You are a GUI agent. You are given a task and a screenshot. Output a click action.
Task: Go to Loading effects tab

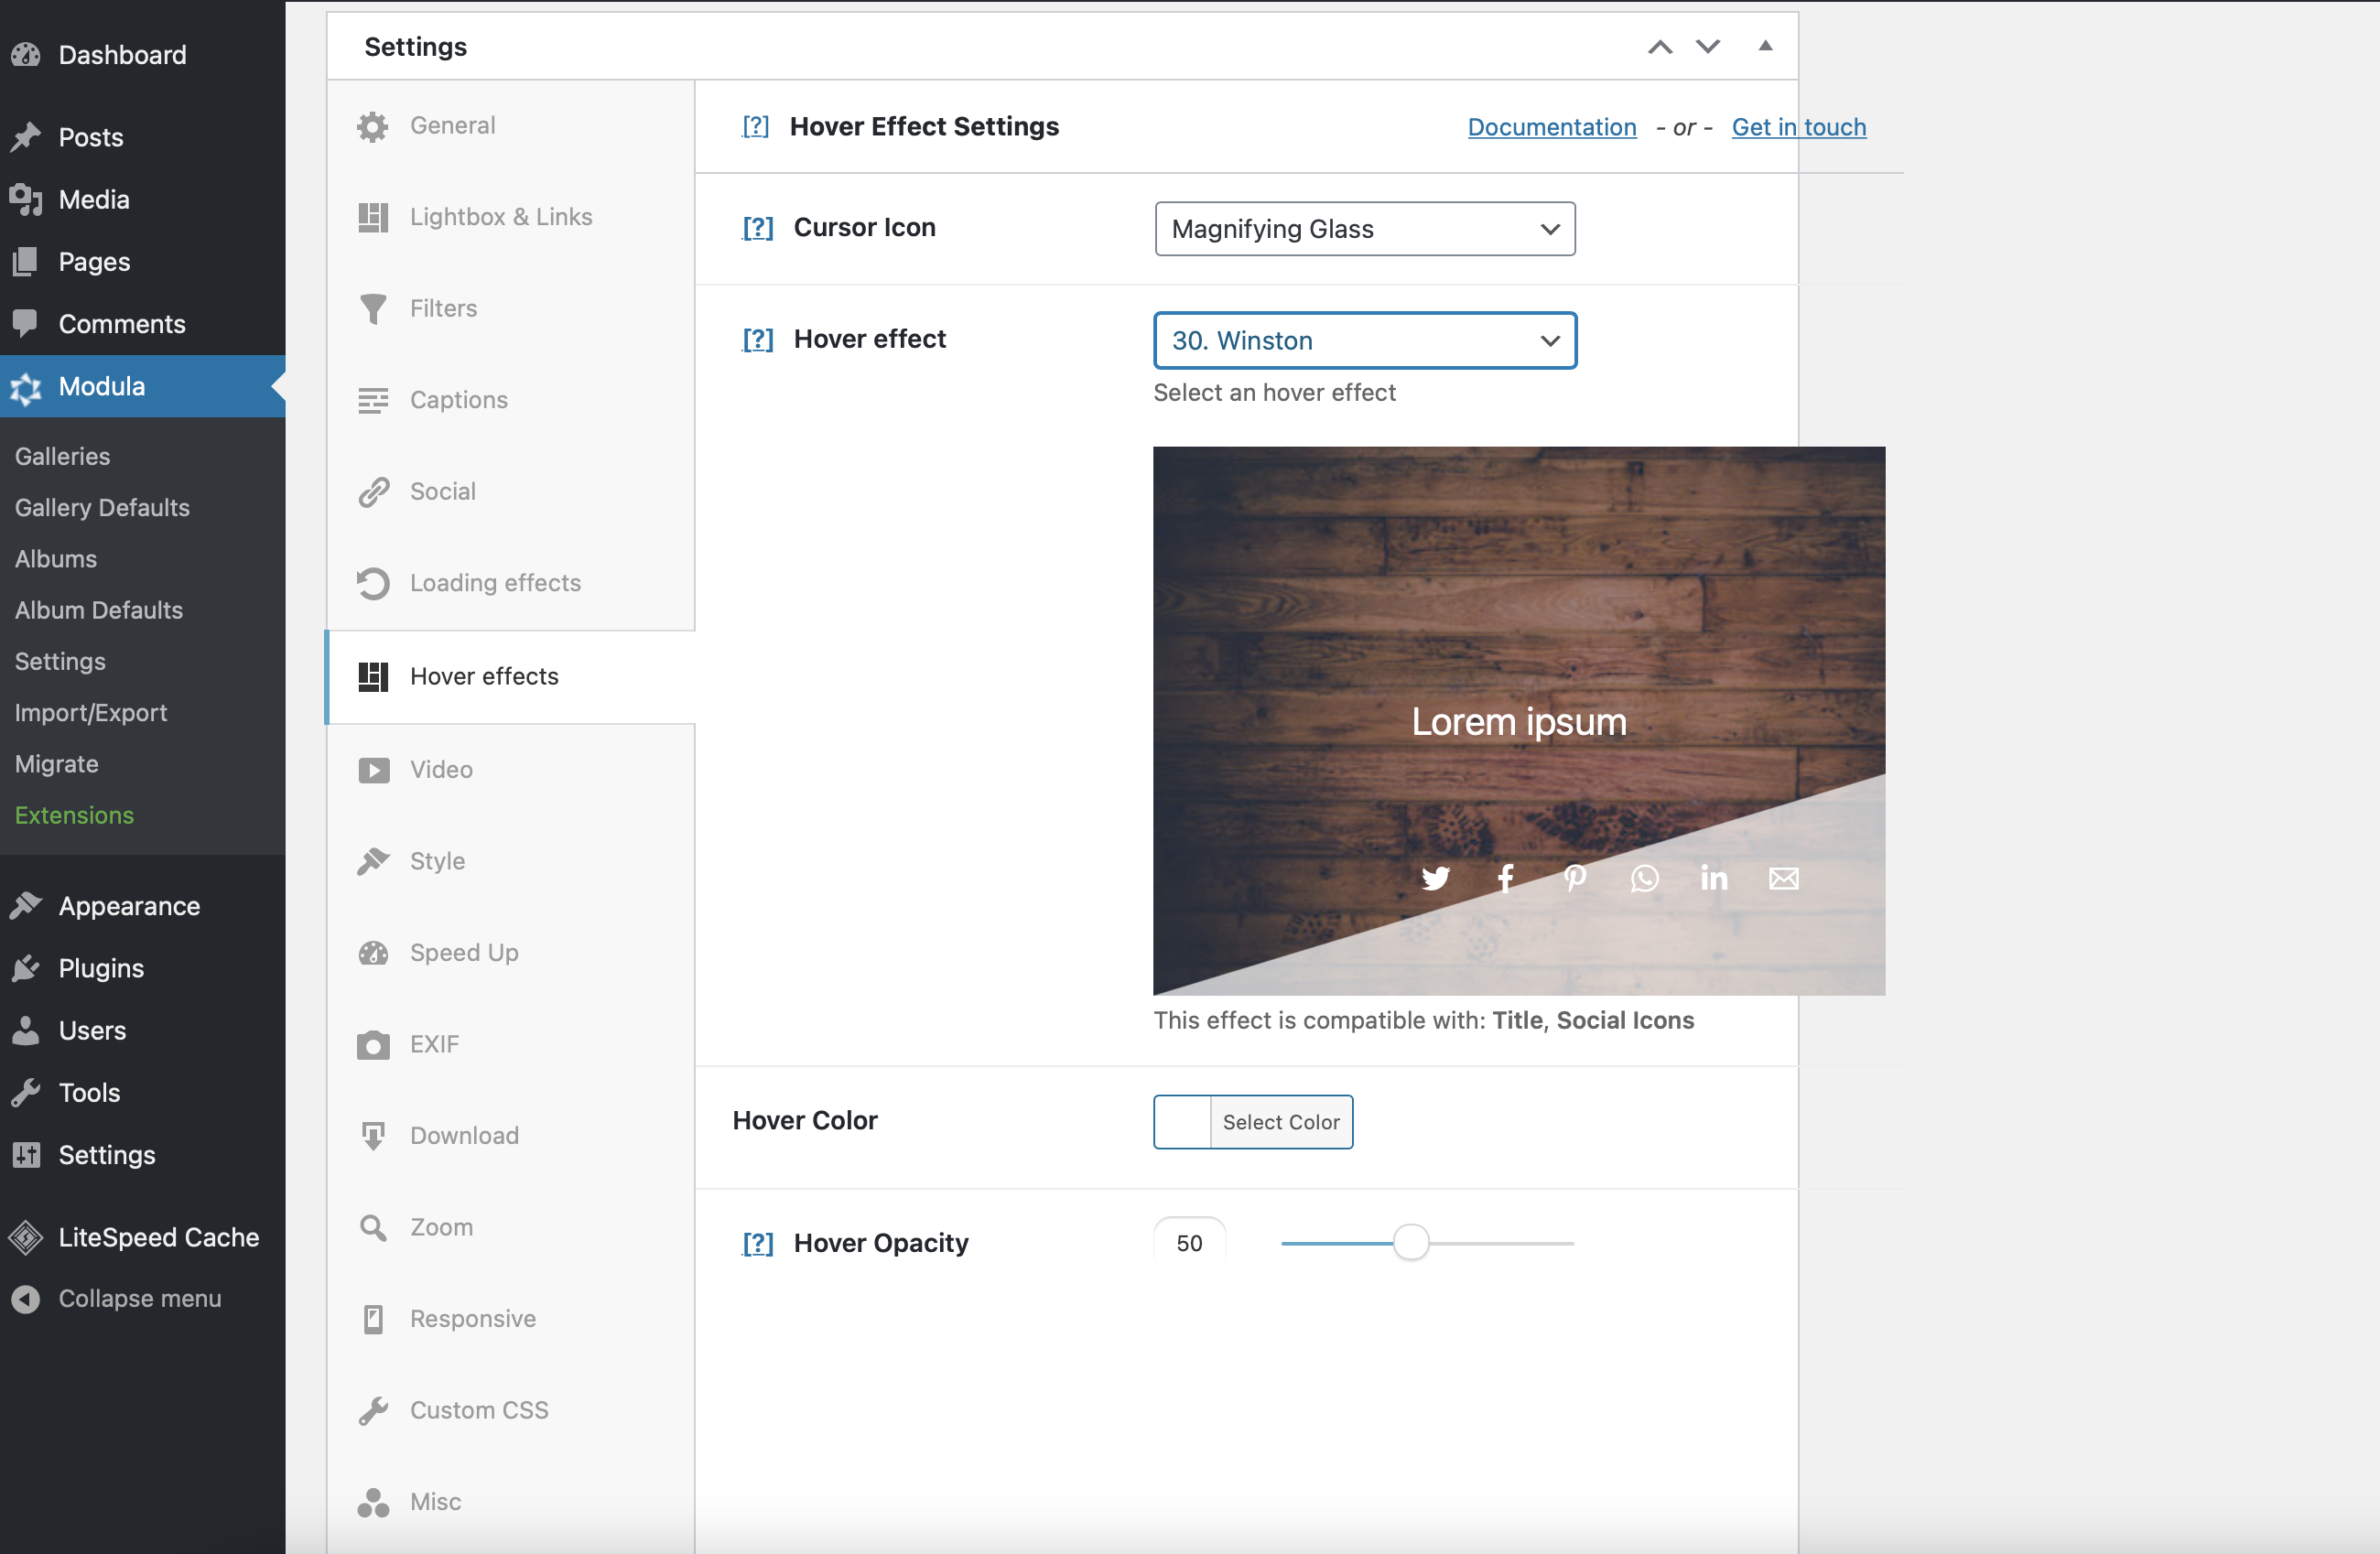(511, 583)
